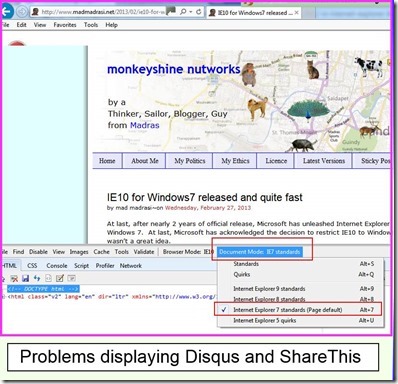
Task: Close the 'IE10 for Windows7 released' tab
Action: click(x=296, y=13)
